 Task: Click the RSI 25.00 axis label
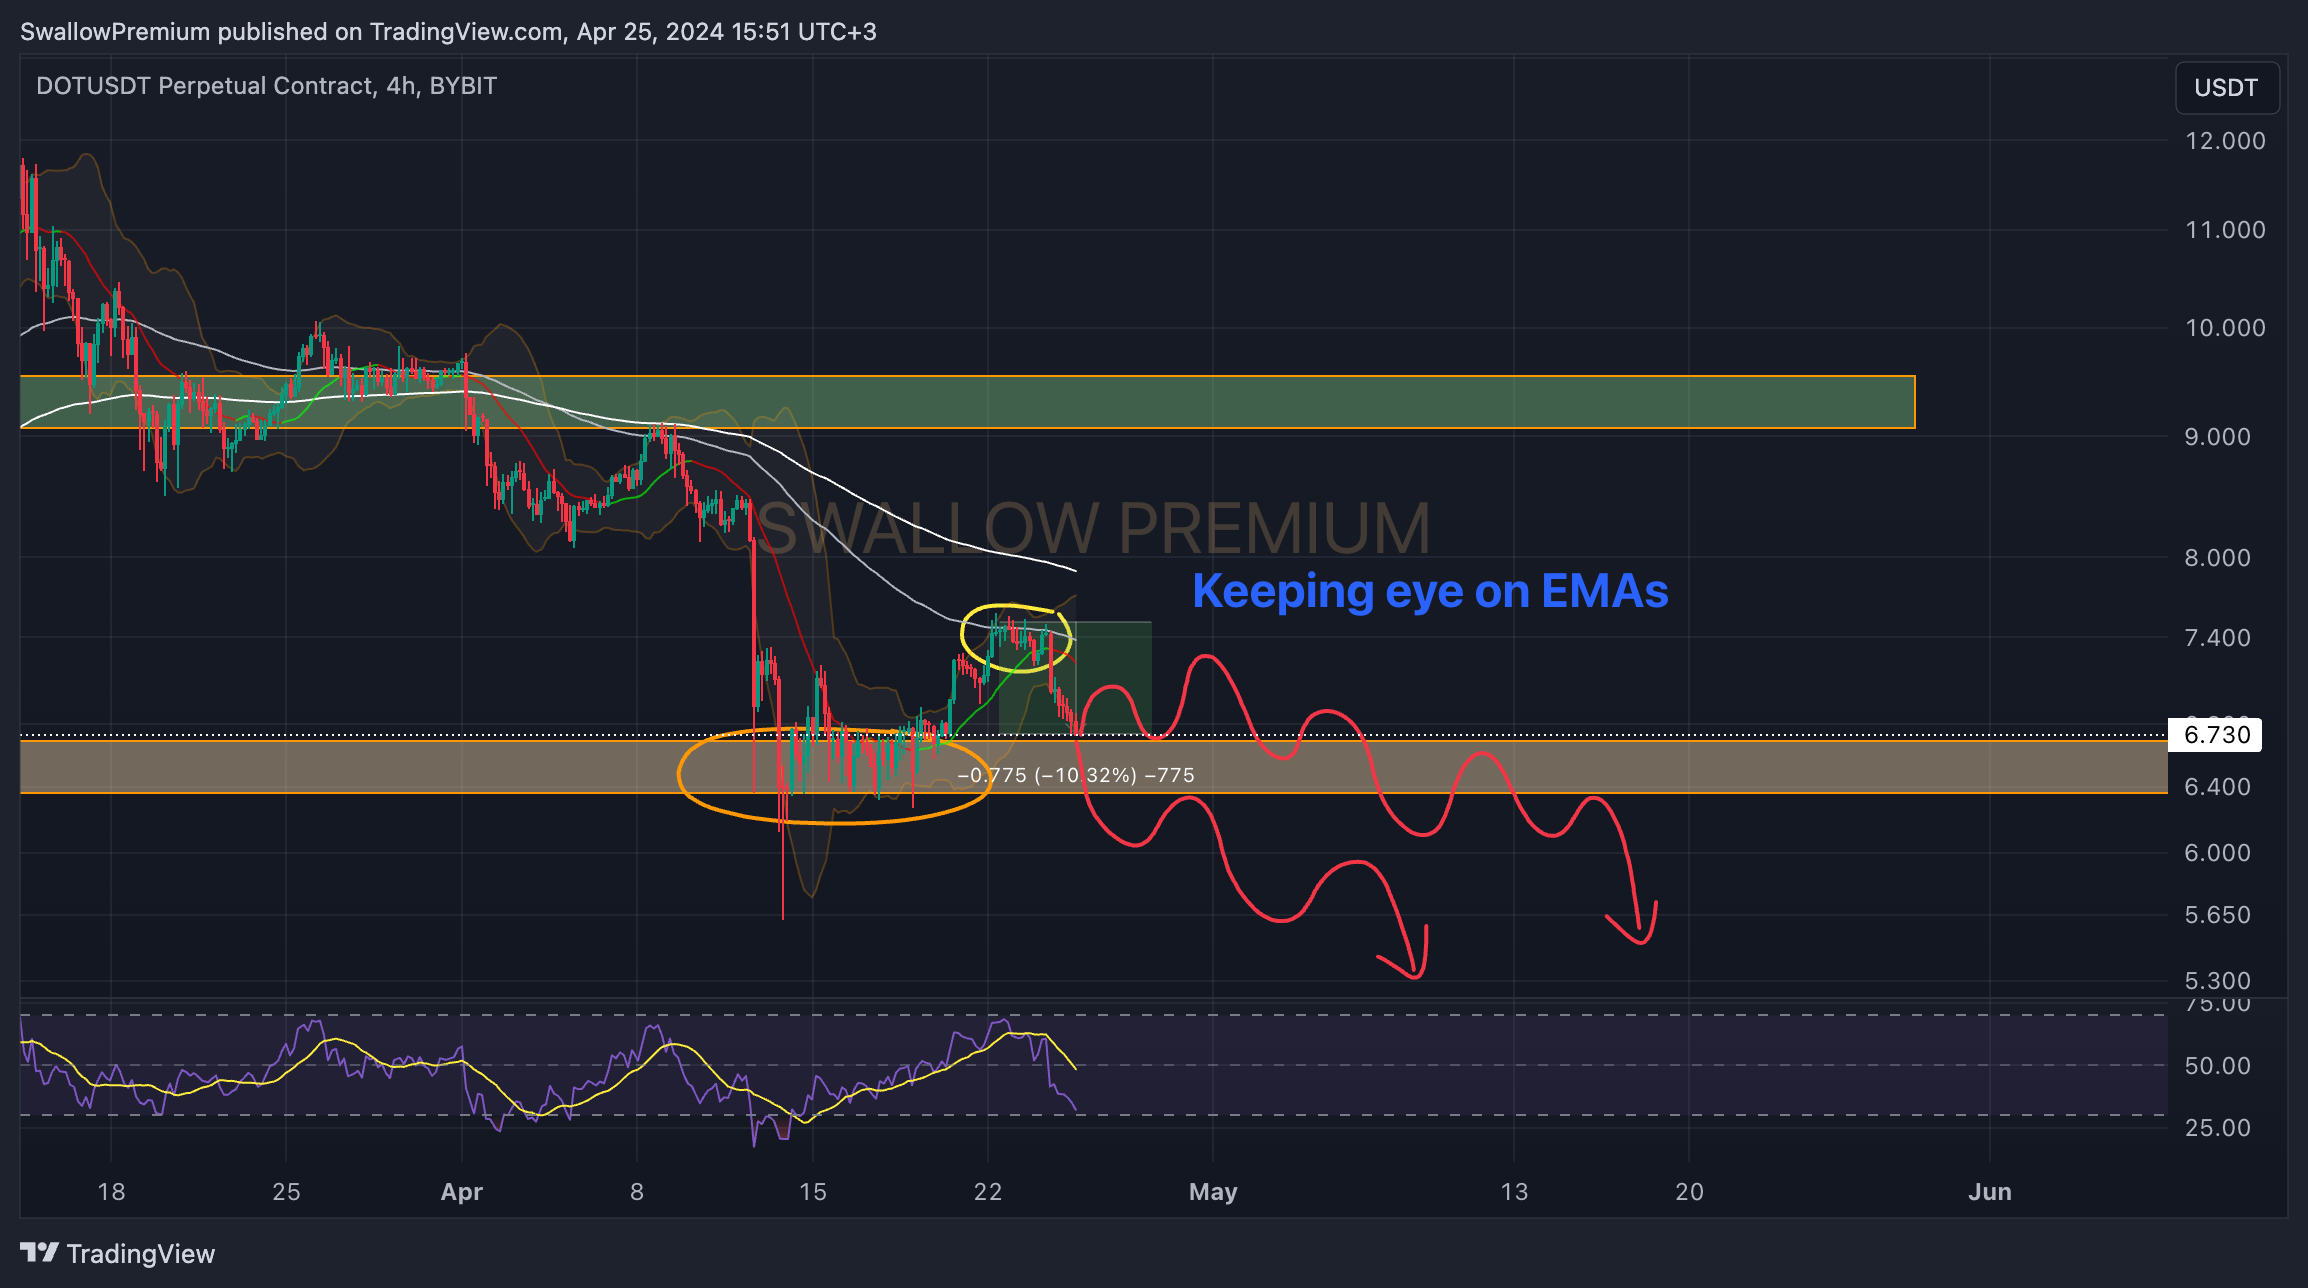click(x=2217, y=1128)
